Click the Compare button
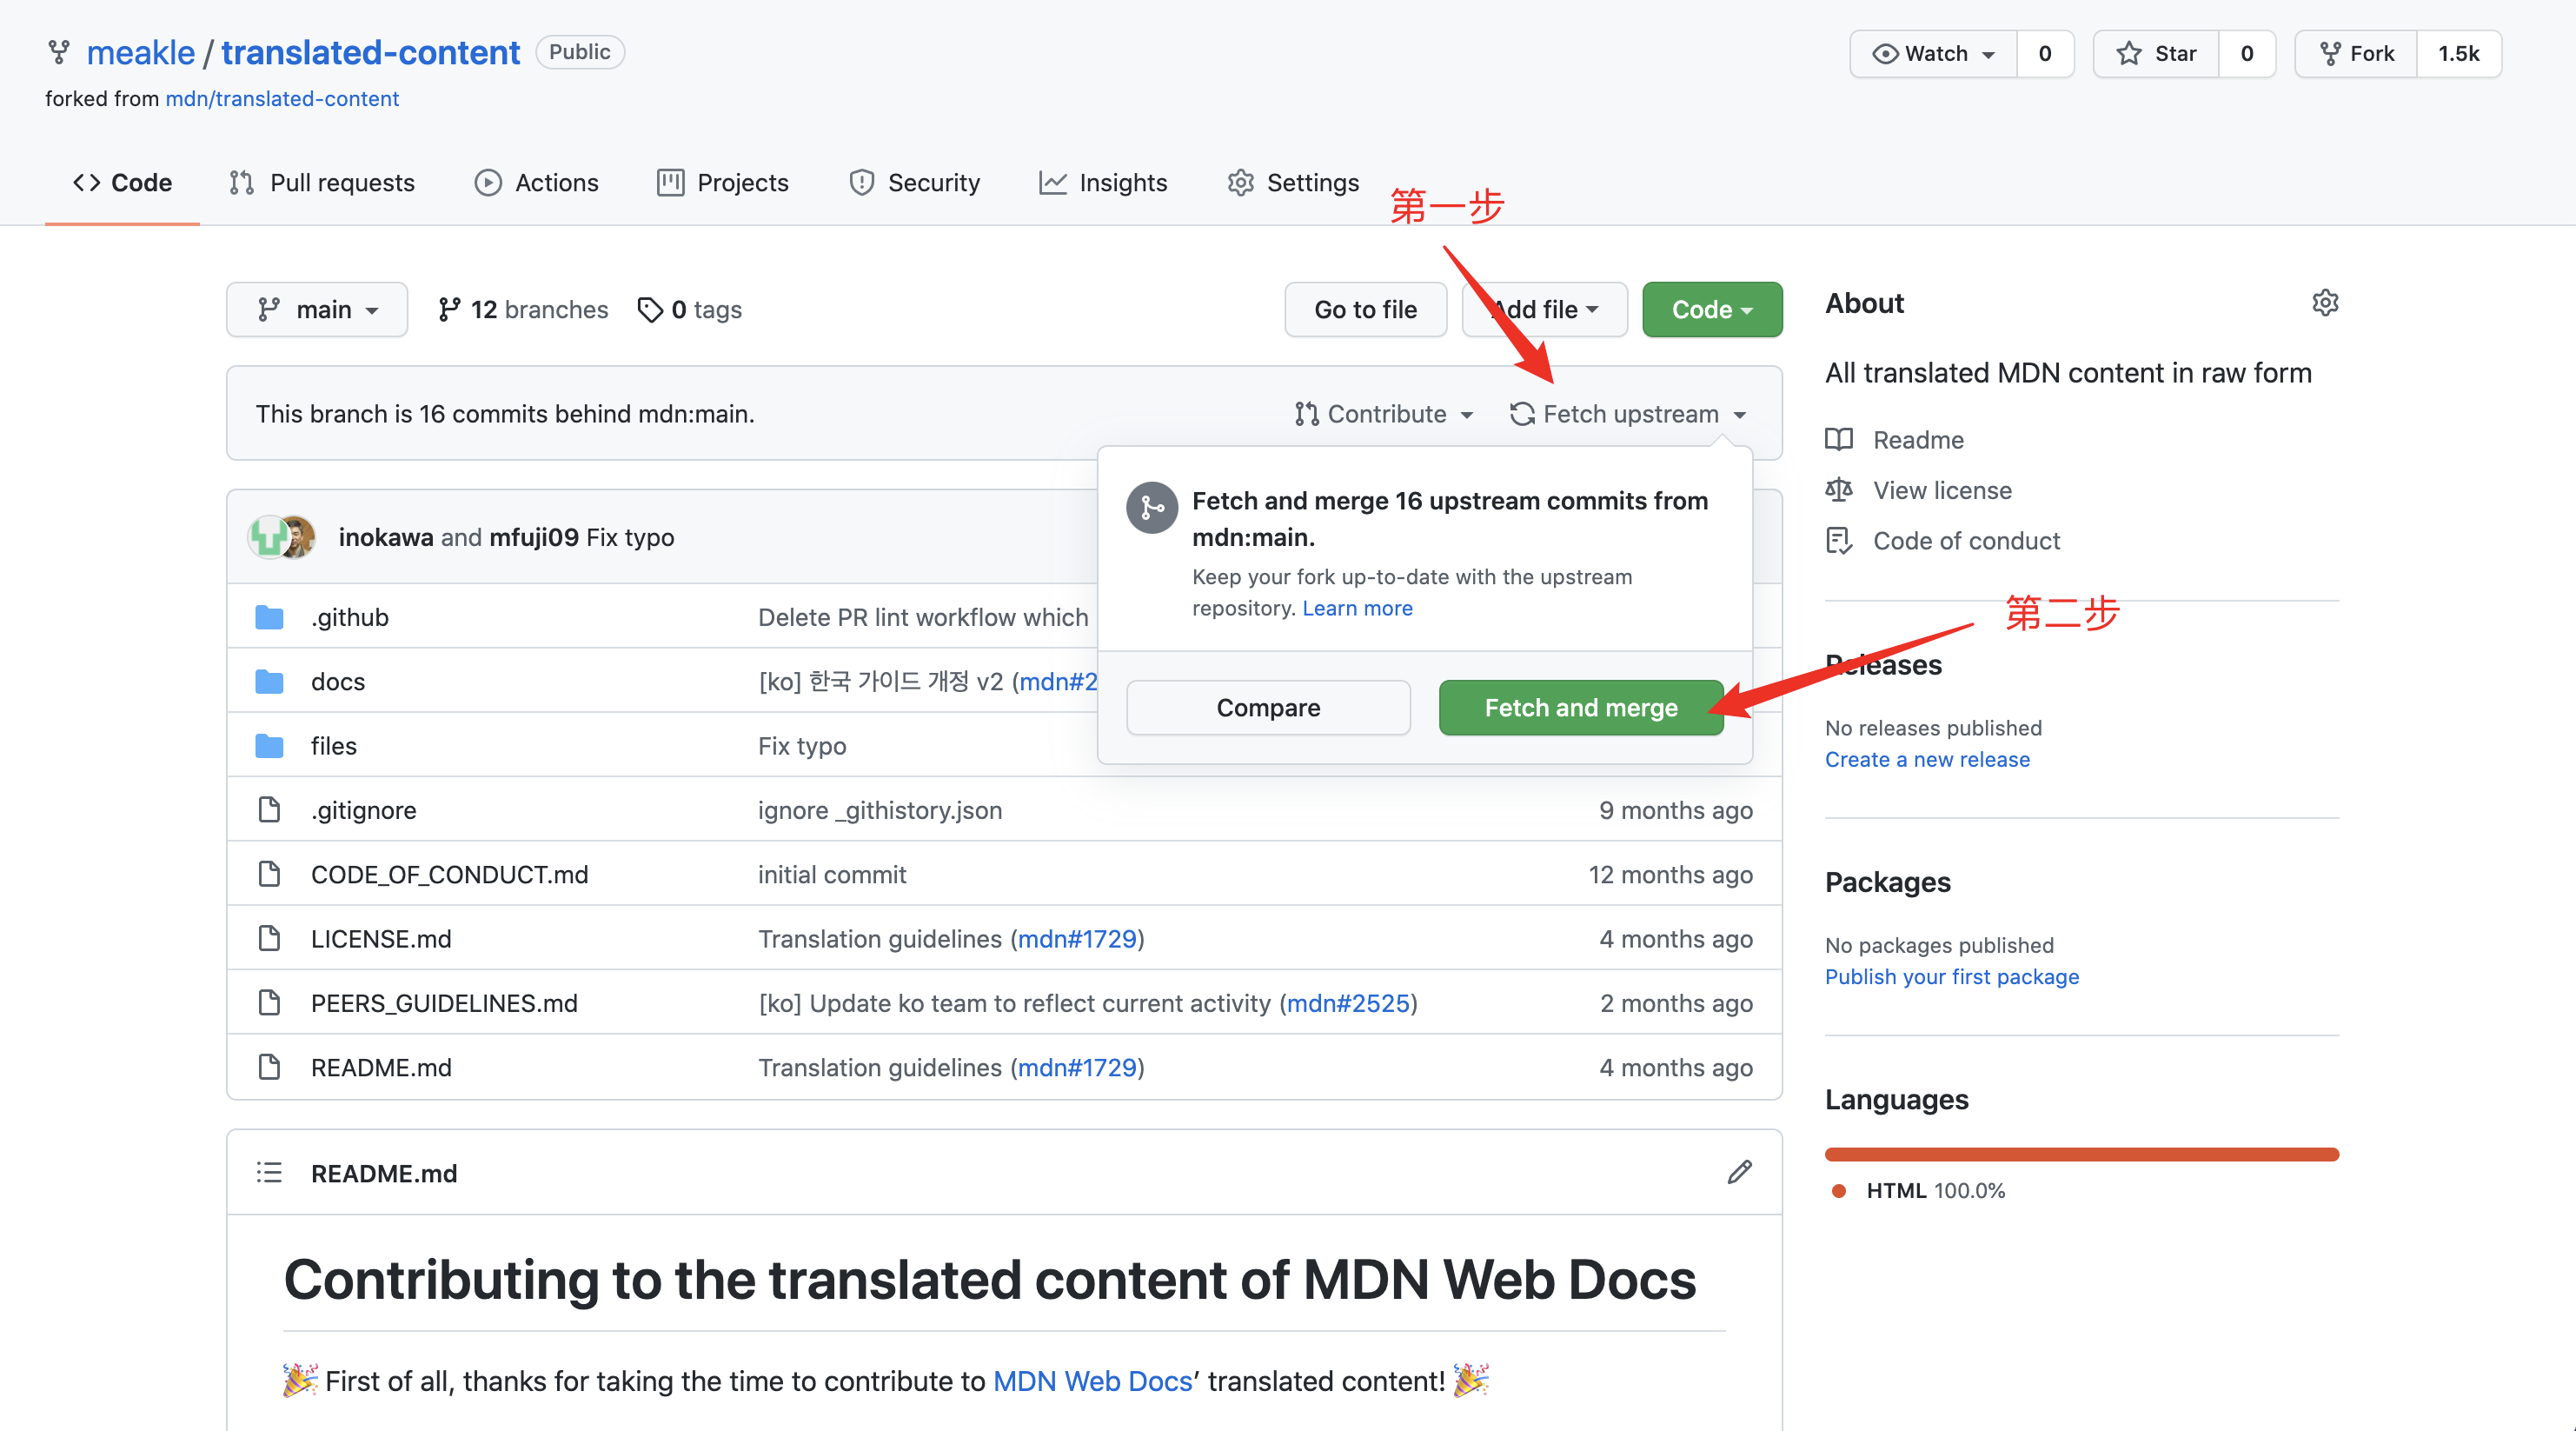Screen dimensions: 2576x1431 [x=1268, y=708]
